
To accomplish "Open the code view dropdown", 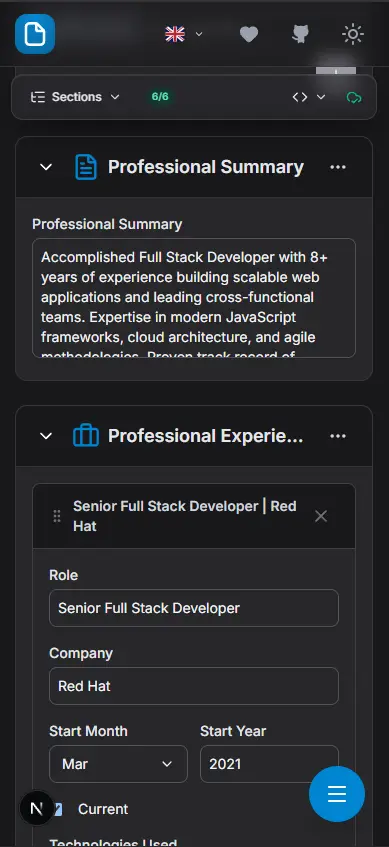I will coord(309,97).
